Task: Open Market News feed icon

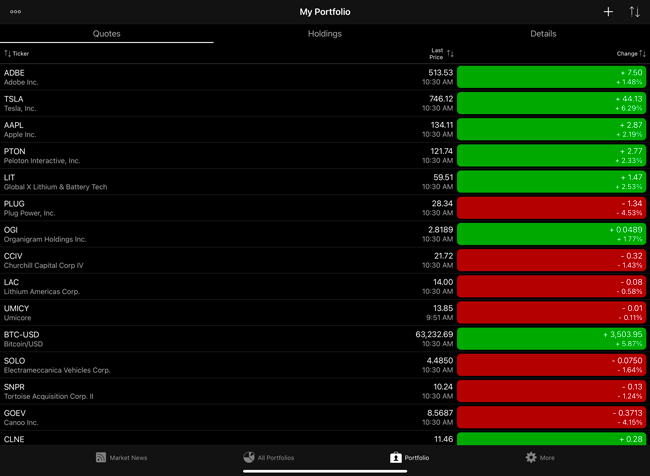Action: pos(101,457)
